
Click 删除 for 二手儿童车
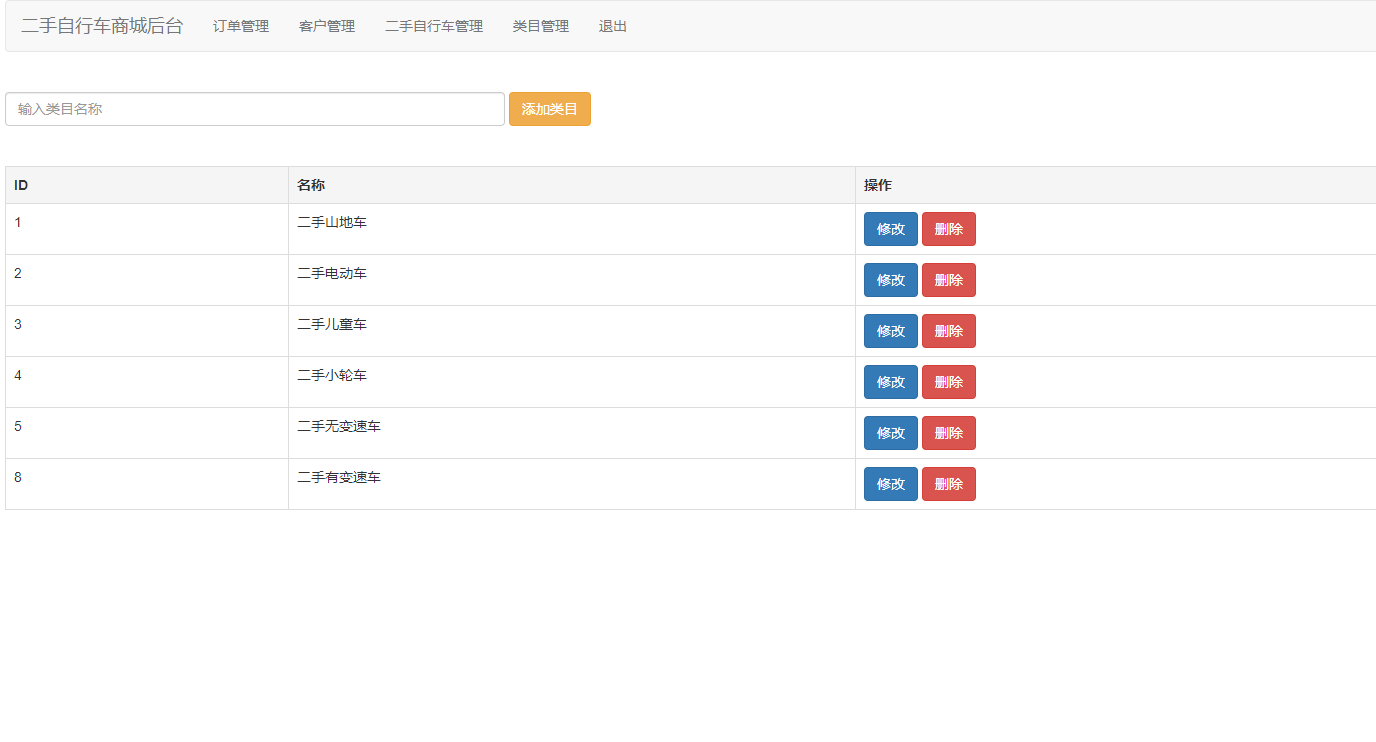click(948, 331)
